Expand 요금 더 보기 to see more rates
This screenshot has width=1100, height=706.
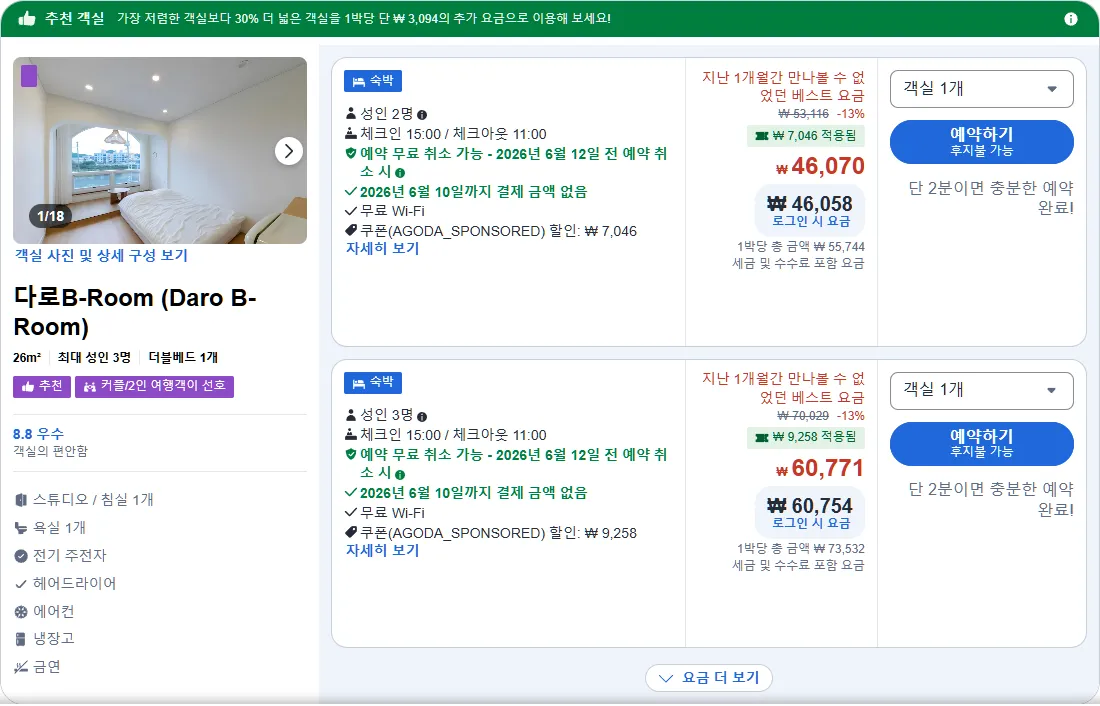click(x=709, y=678)
